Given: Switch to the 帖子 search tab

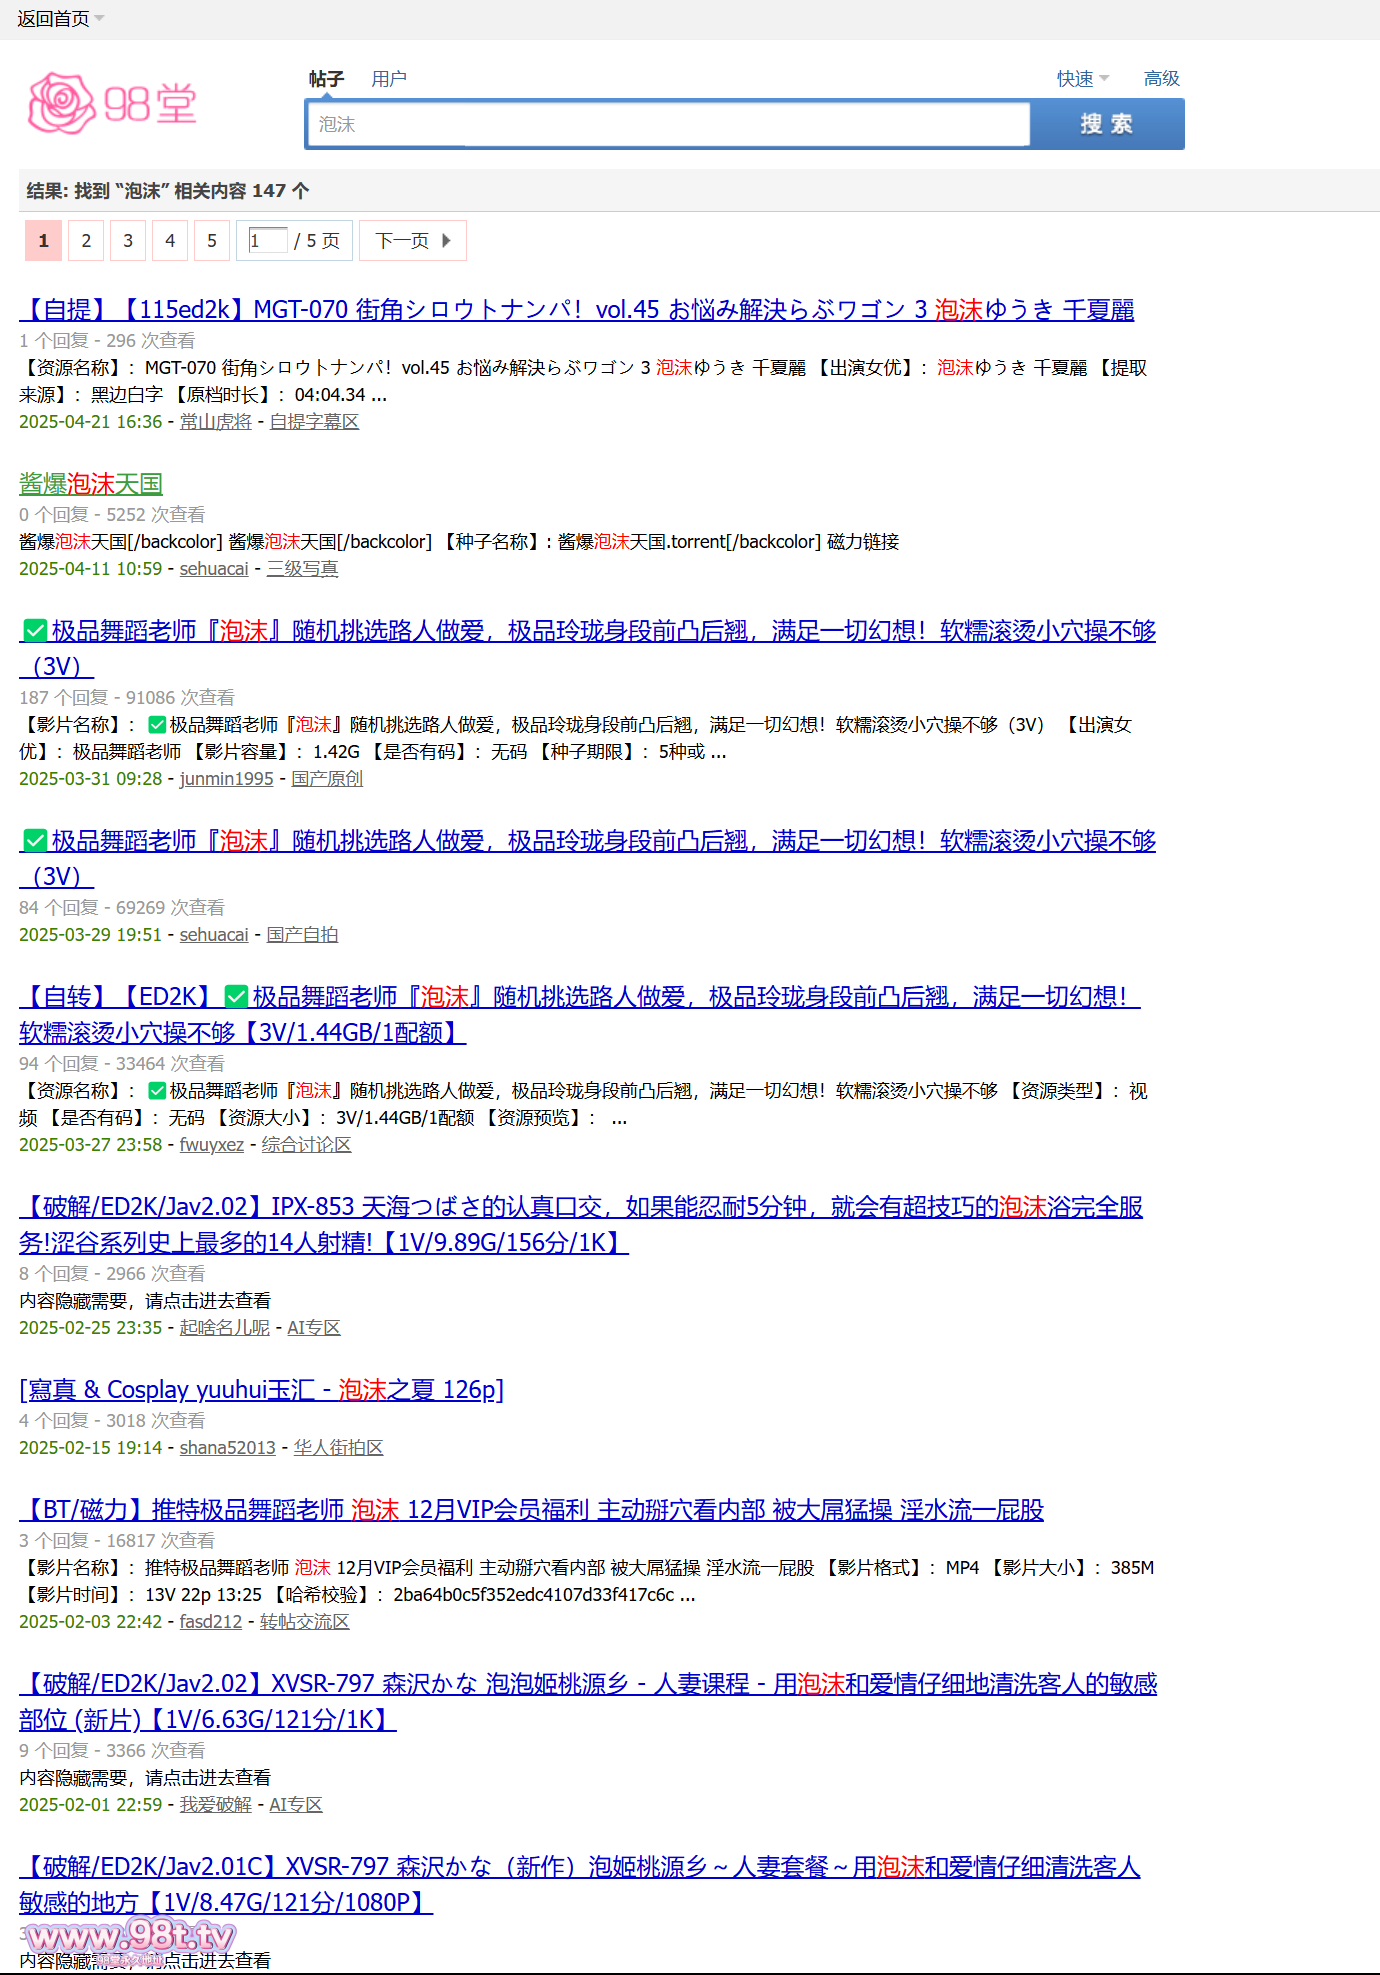Looking at the screenshot, I should (326, 79).
